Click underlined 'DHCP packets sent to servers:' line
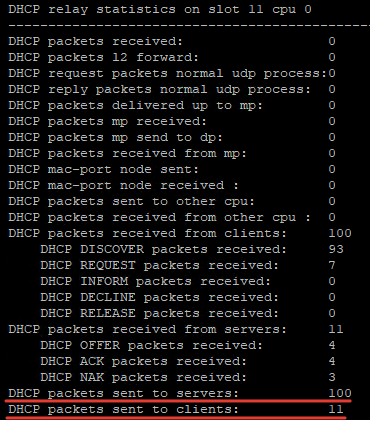The height and width of the screenshot is (422, 370). tap(180, 393)
